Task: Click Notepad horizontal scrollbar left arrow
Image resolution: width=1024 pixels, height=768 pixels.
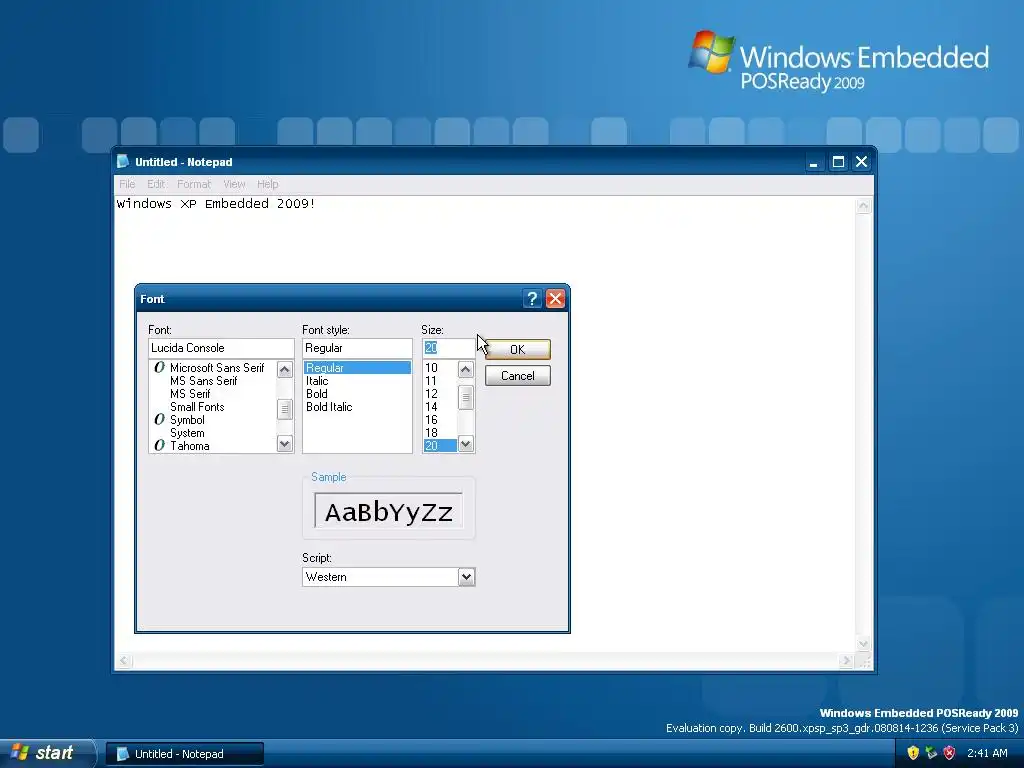Action: pyautogui.click(x=124, y=661)
